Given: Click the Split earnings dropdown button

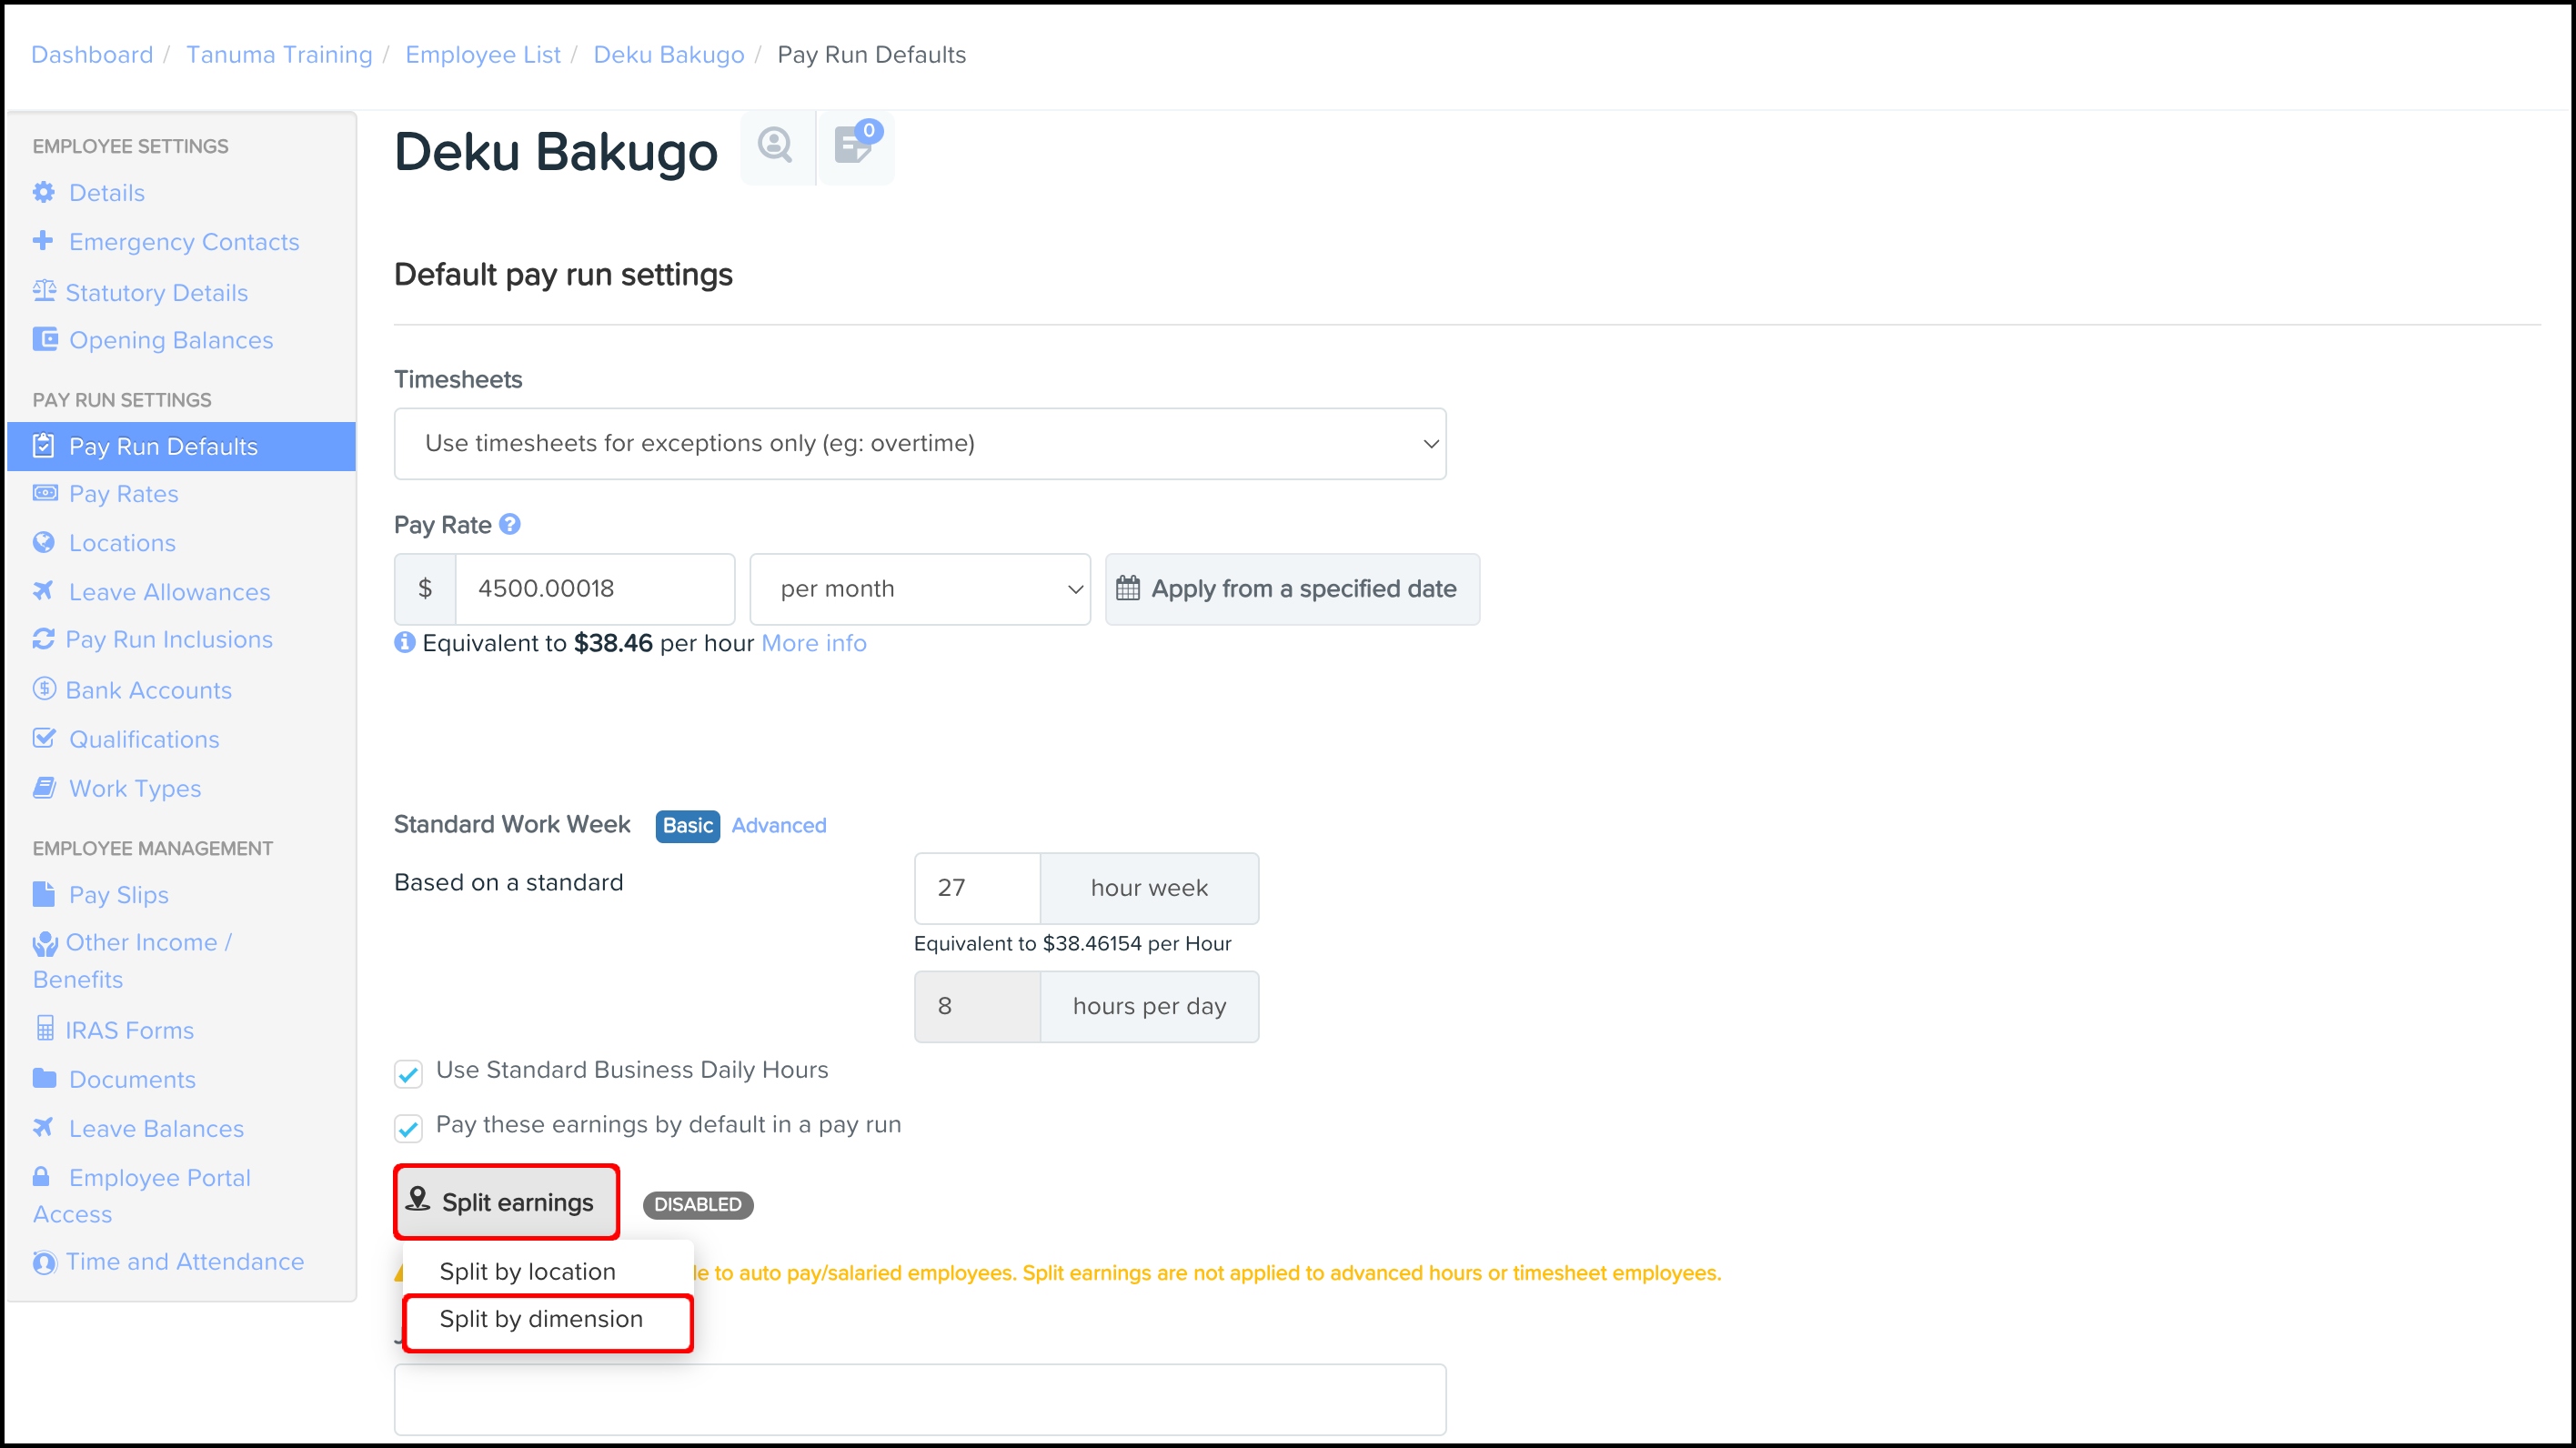Looking at the screenshot, I should 506,1202.
